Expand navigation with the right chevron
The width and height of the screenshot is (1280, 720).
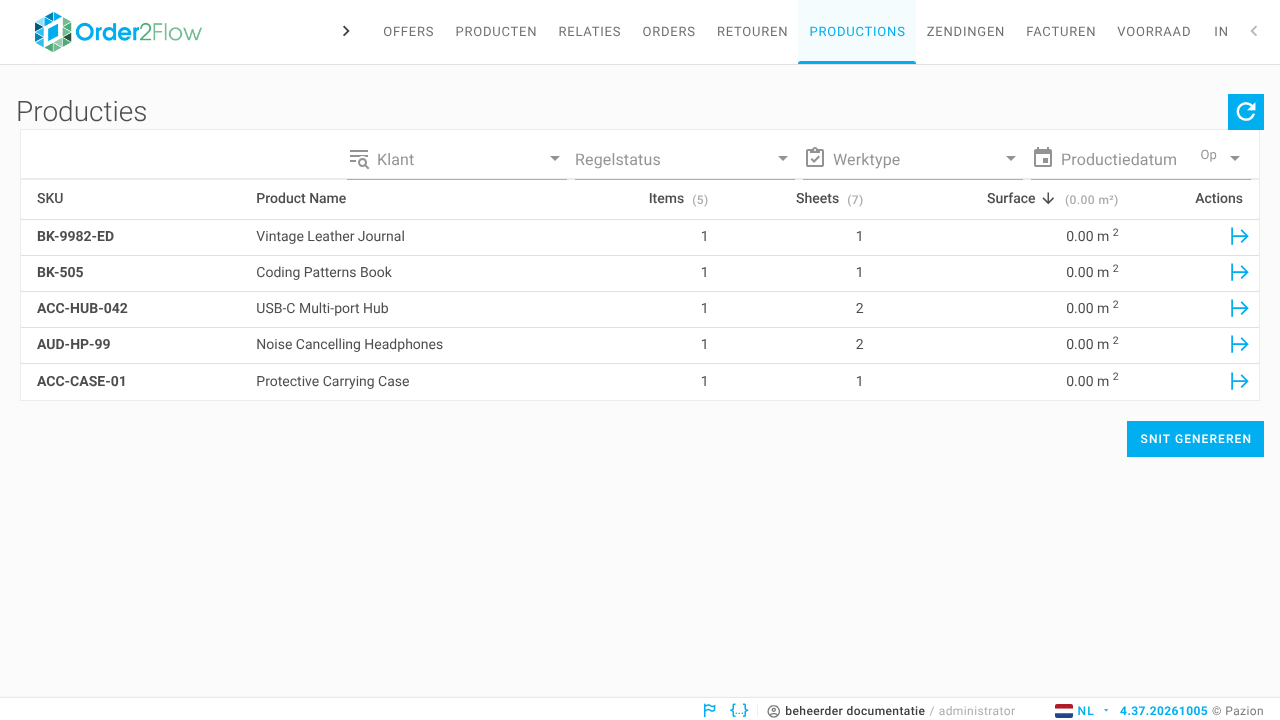click(x=346, y=31)
